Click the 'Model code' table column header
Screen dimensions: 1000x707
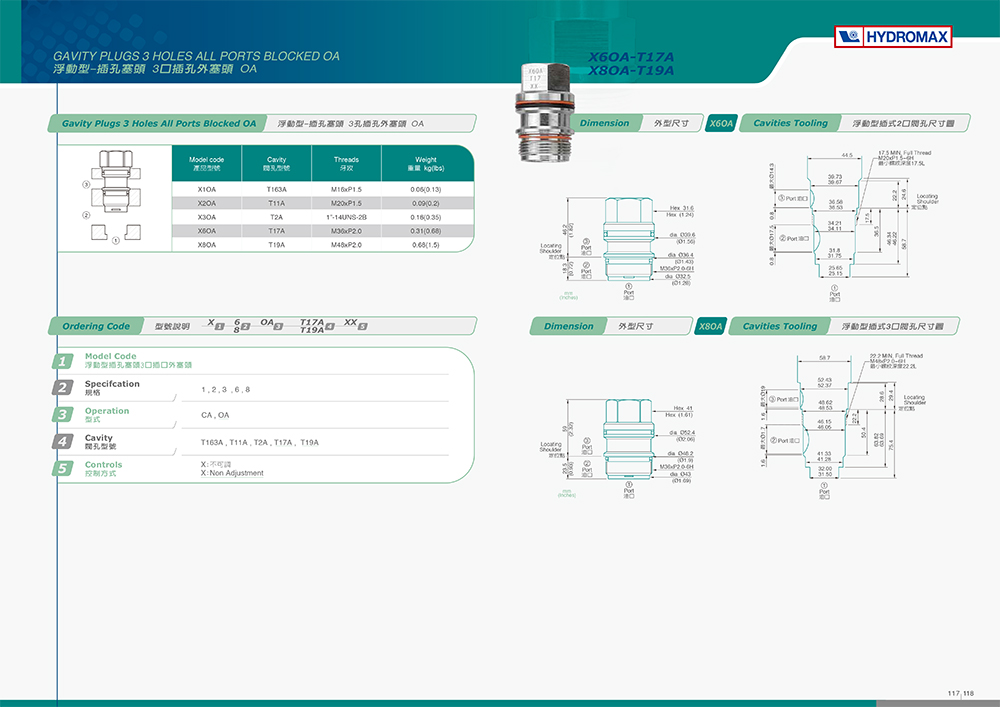(207, 164)
